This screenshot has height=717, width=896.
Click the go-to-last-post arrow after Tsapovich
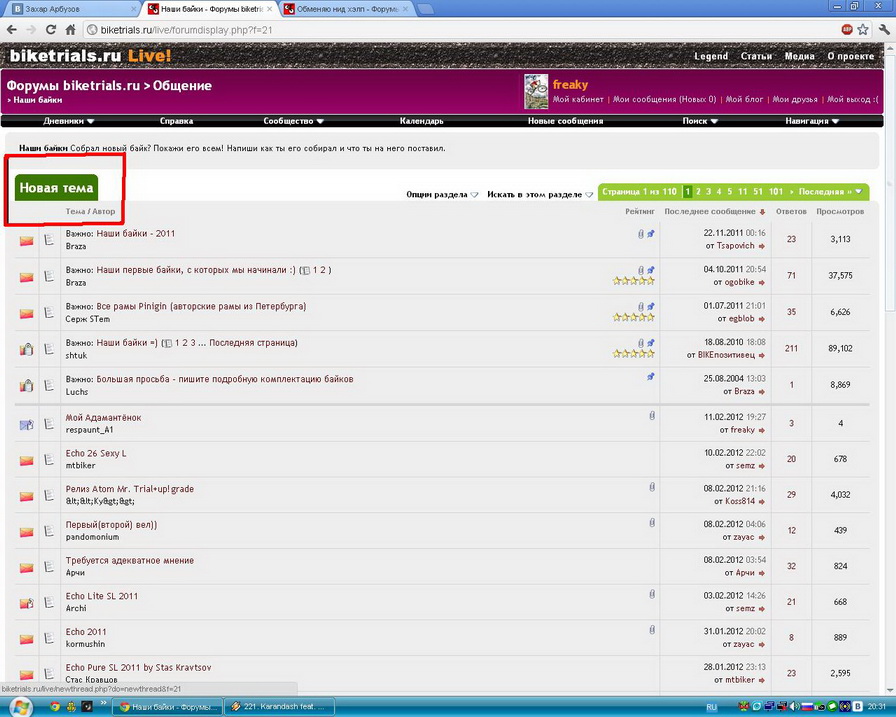(762, 246)
